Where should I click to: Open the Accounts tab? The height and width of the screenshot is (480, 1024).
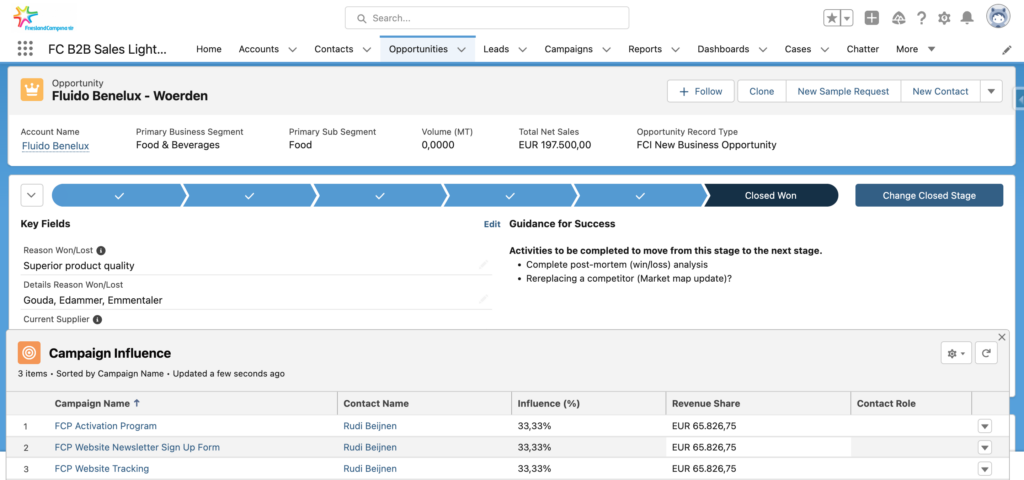click(259, 49)
